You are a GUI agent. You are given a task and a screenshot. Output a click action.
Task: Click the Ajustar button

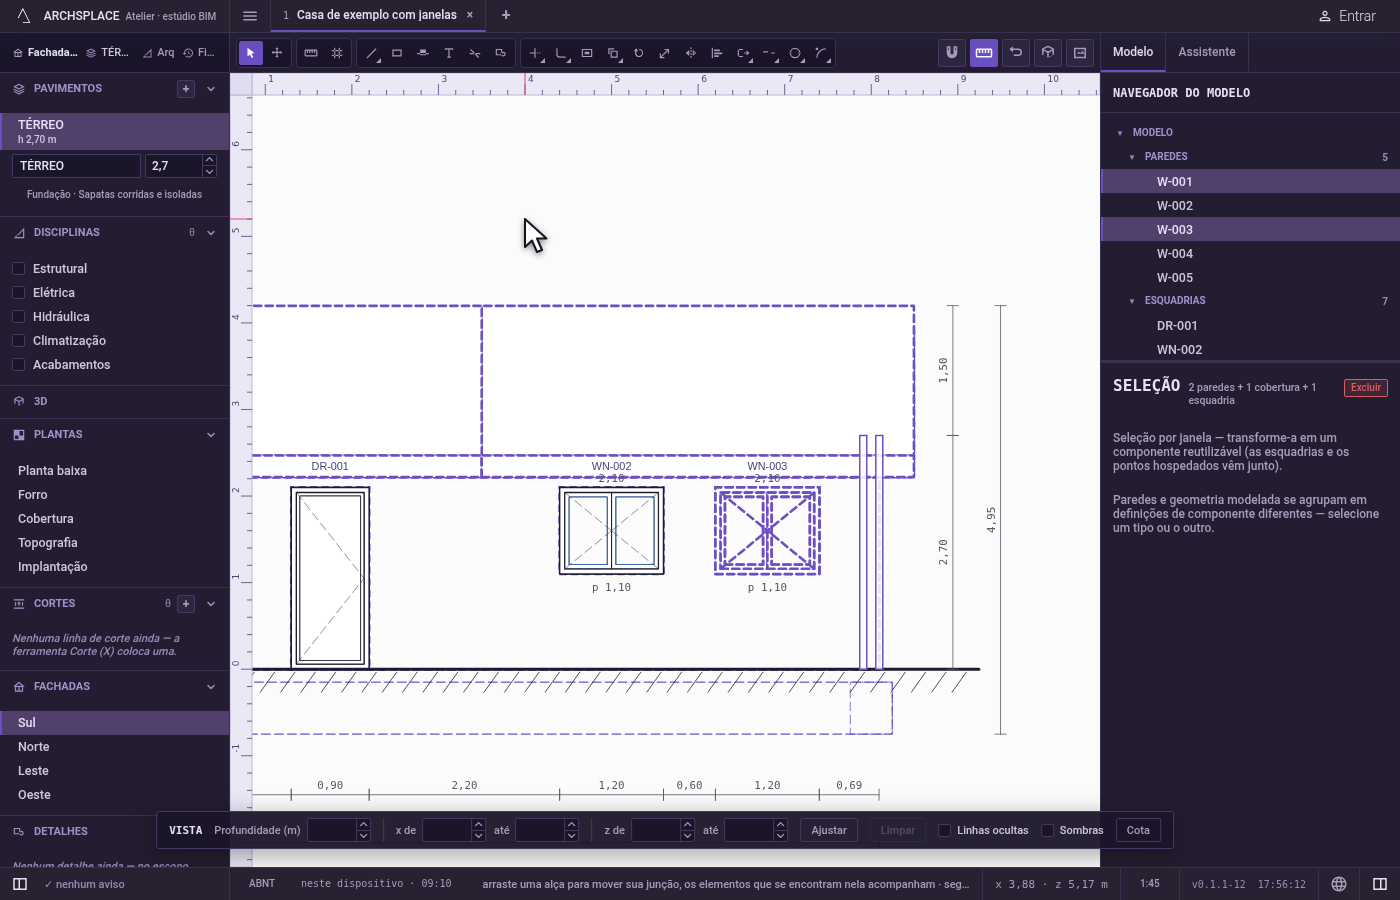[x=829, y=830]
